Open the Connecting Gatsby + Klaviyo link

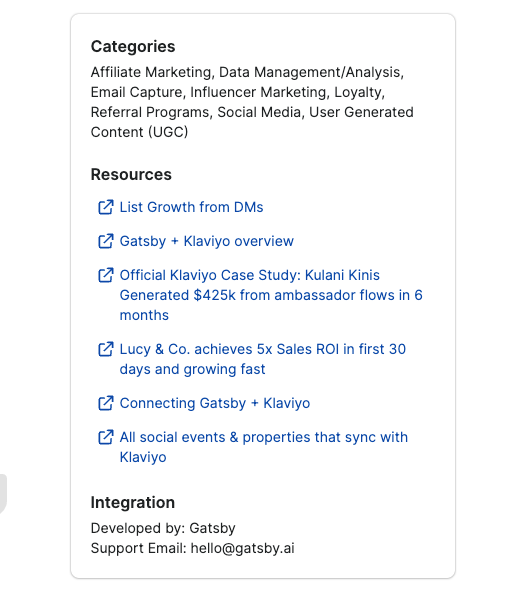point(215,403)
